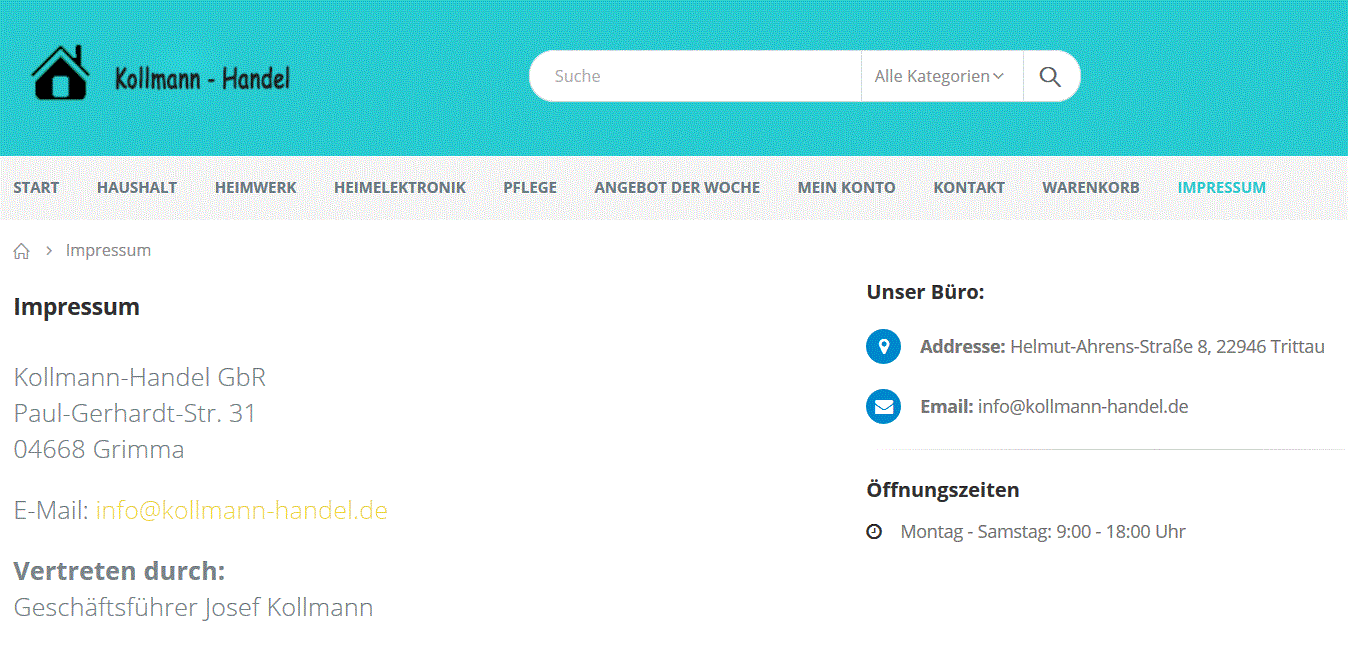1348x663 pixels.
Task: Open the HAUSHALT category menu
Action: coord(137,187)
